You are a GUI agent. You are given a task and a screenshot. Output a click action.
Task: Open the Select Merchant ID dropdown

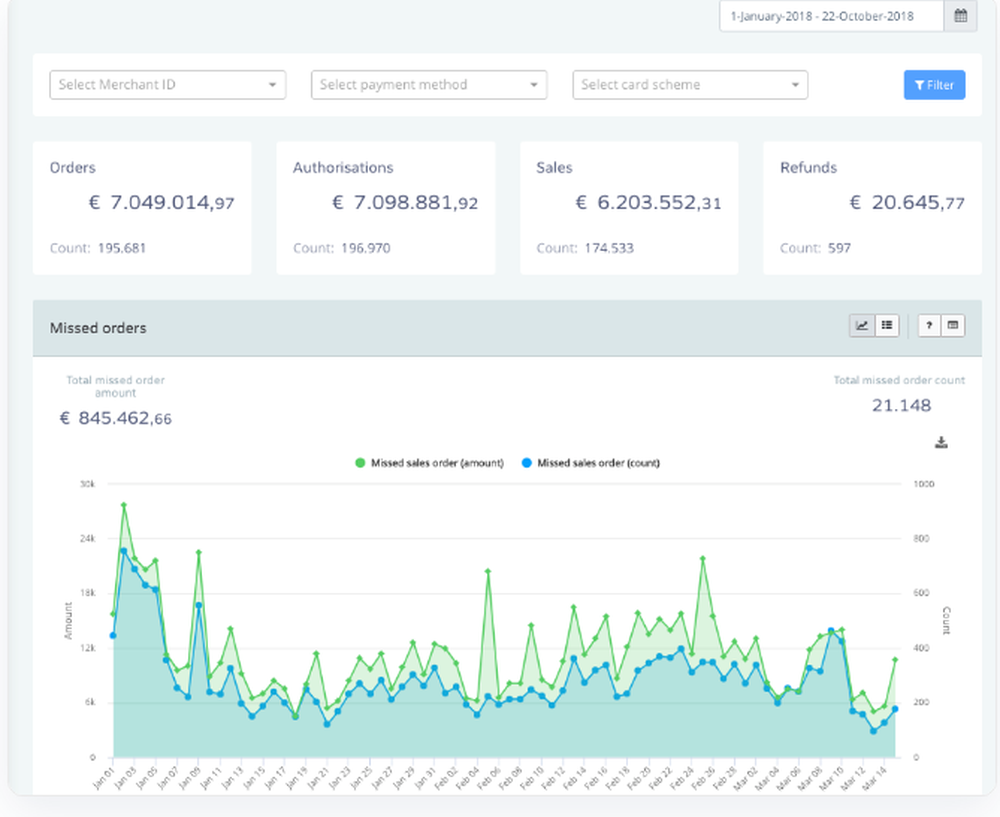pos(168,85)
